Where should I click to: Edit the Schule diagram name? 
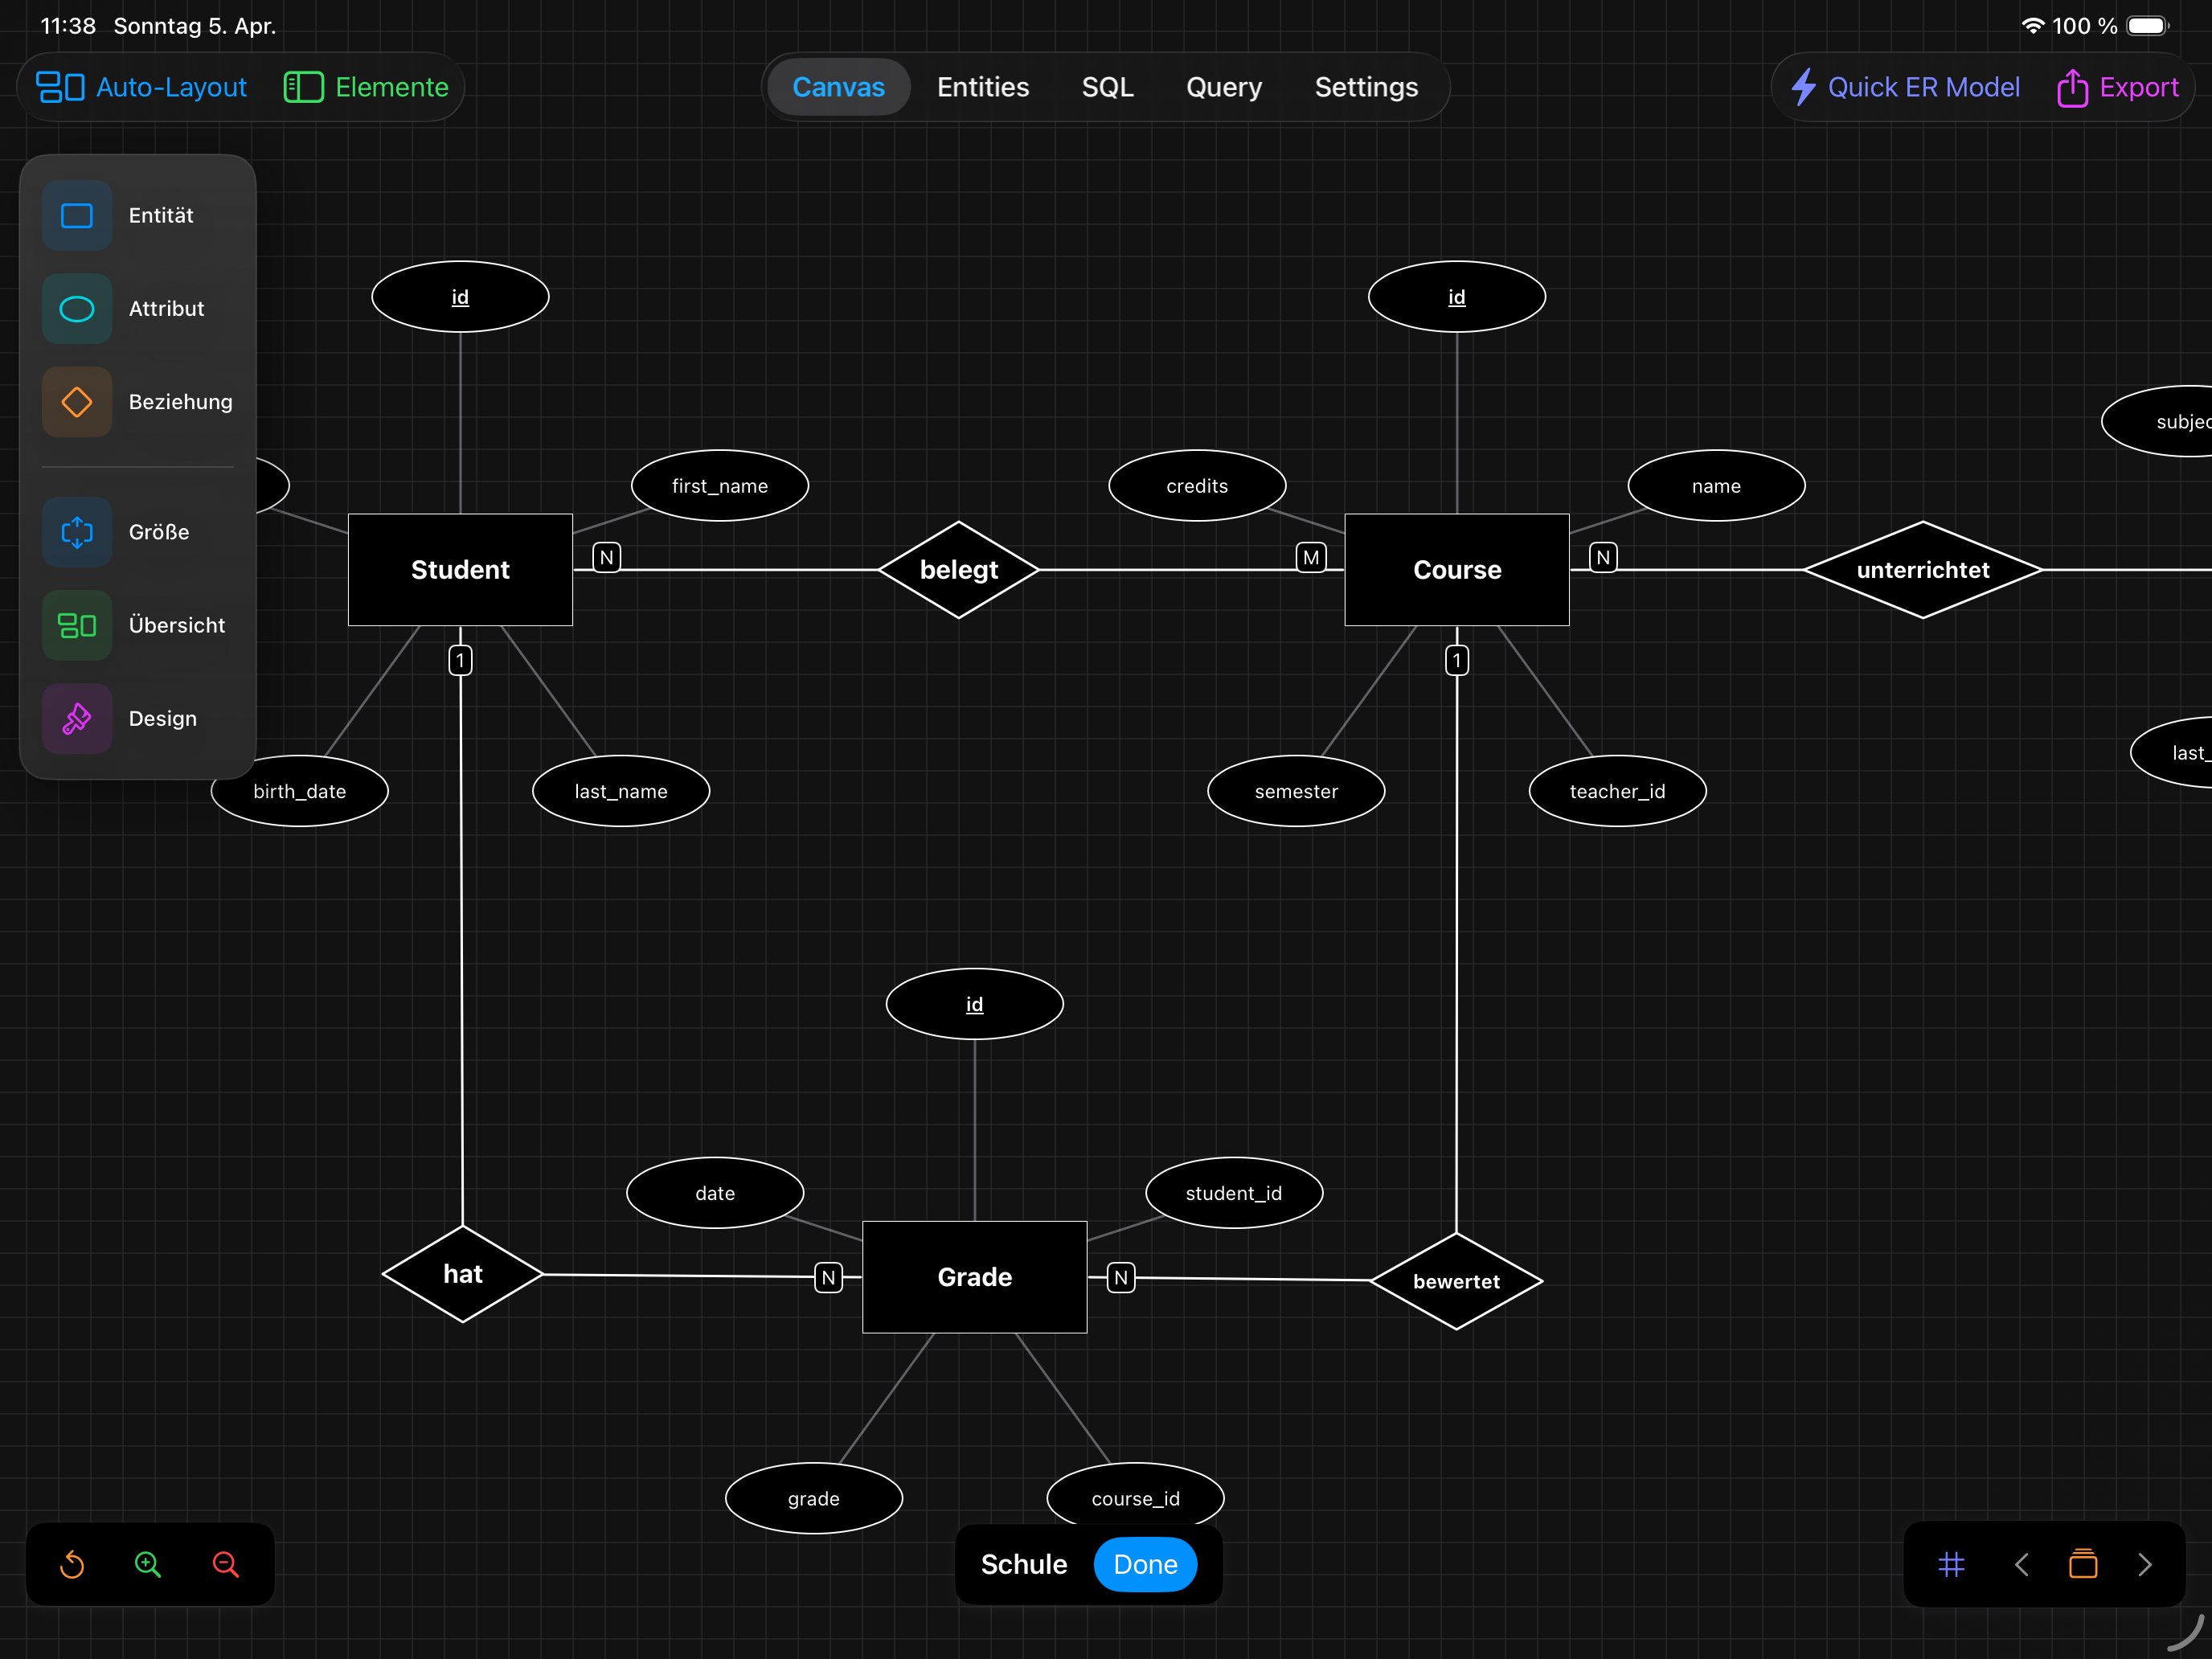1024,1564
